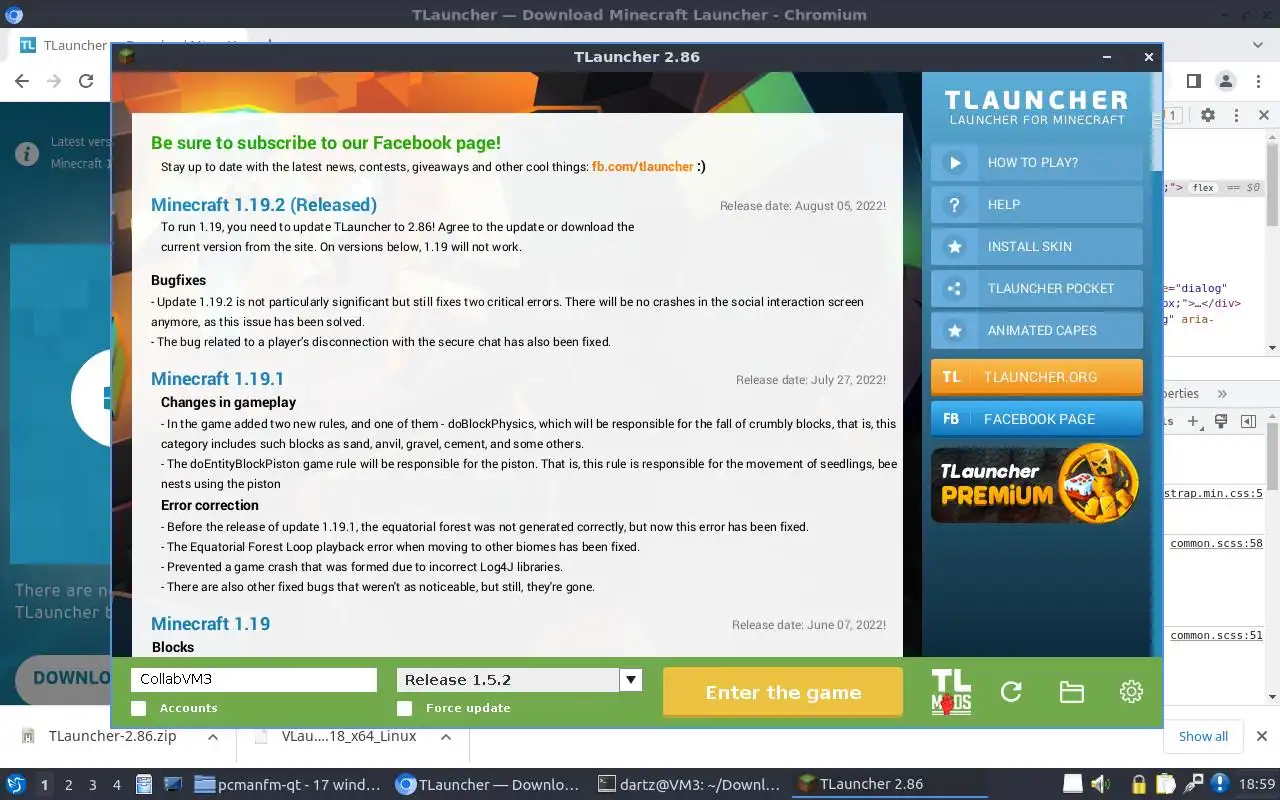The width and height of the screenshot is (1280, 800).
Task: Open the pcmanfm-qt taskbar entry
Action: tap(288, 785)
